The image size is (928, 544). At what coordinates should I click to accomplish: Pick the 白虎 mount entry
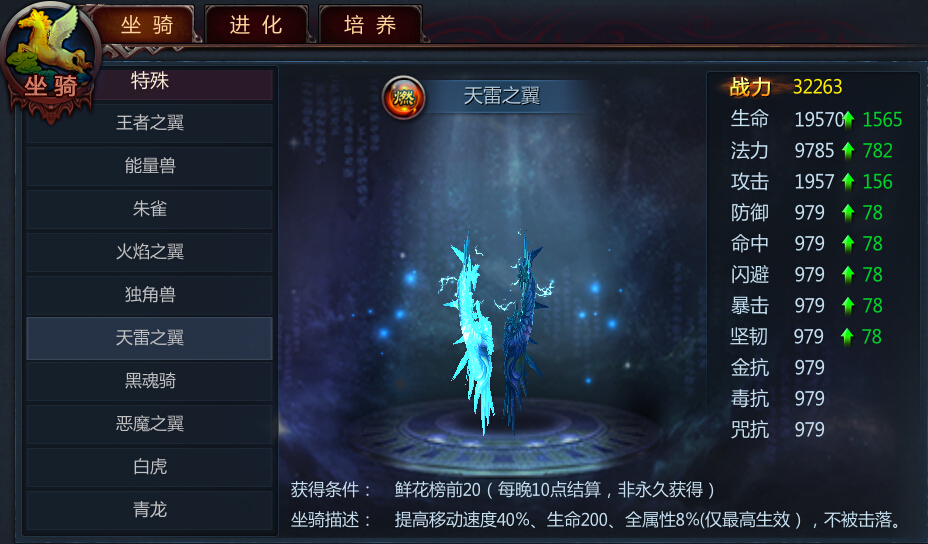click(x=149, y=467)
